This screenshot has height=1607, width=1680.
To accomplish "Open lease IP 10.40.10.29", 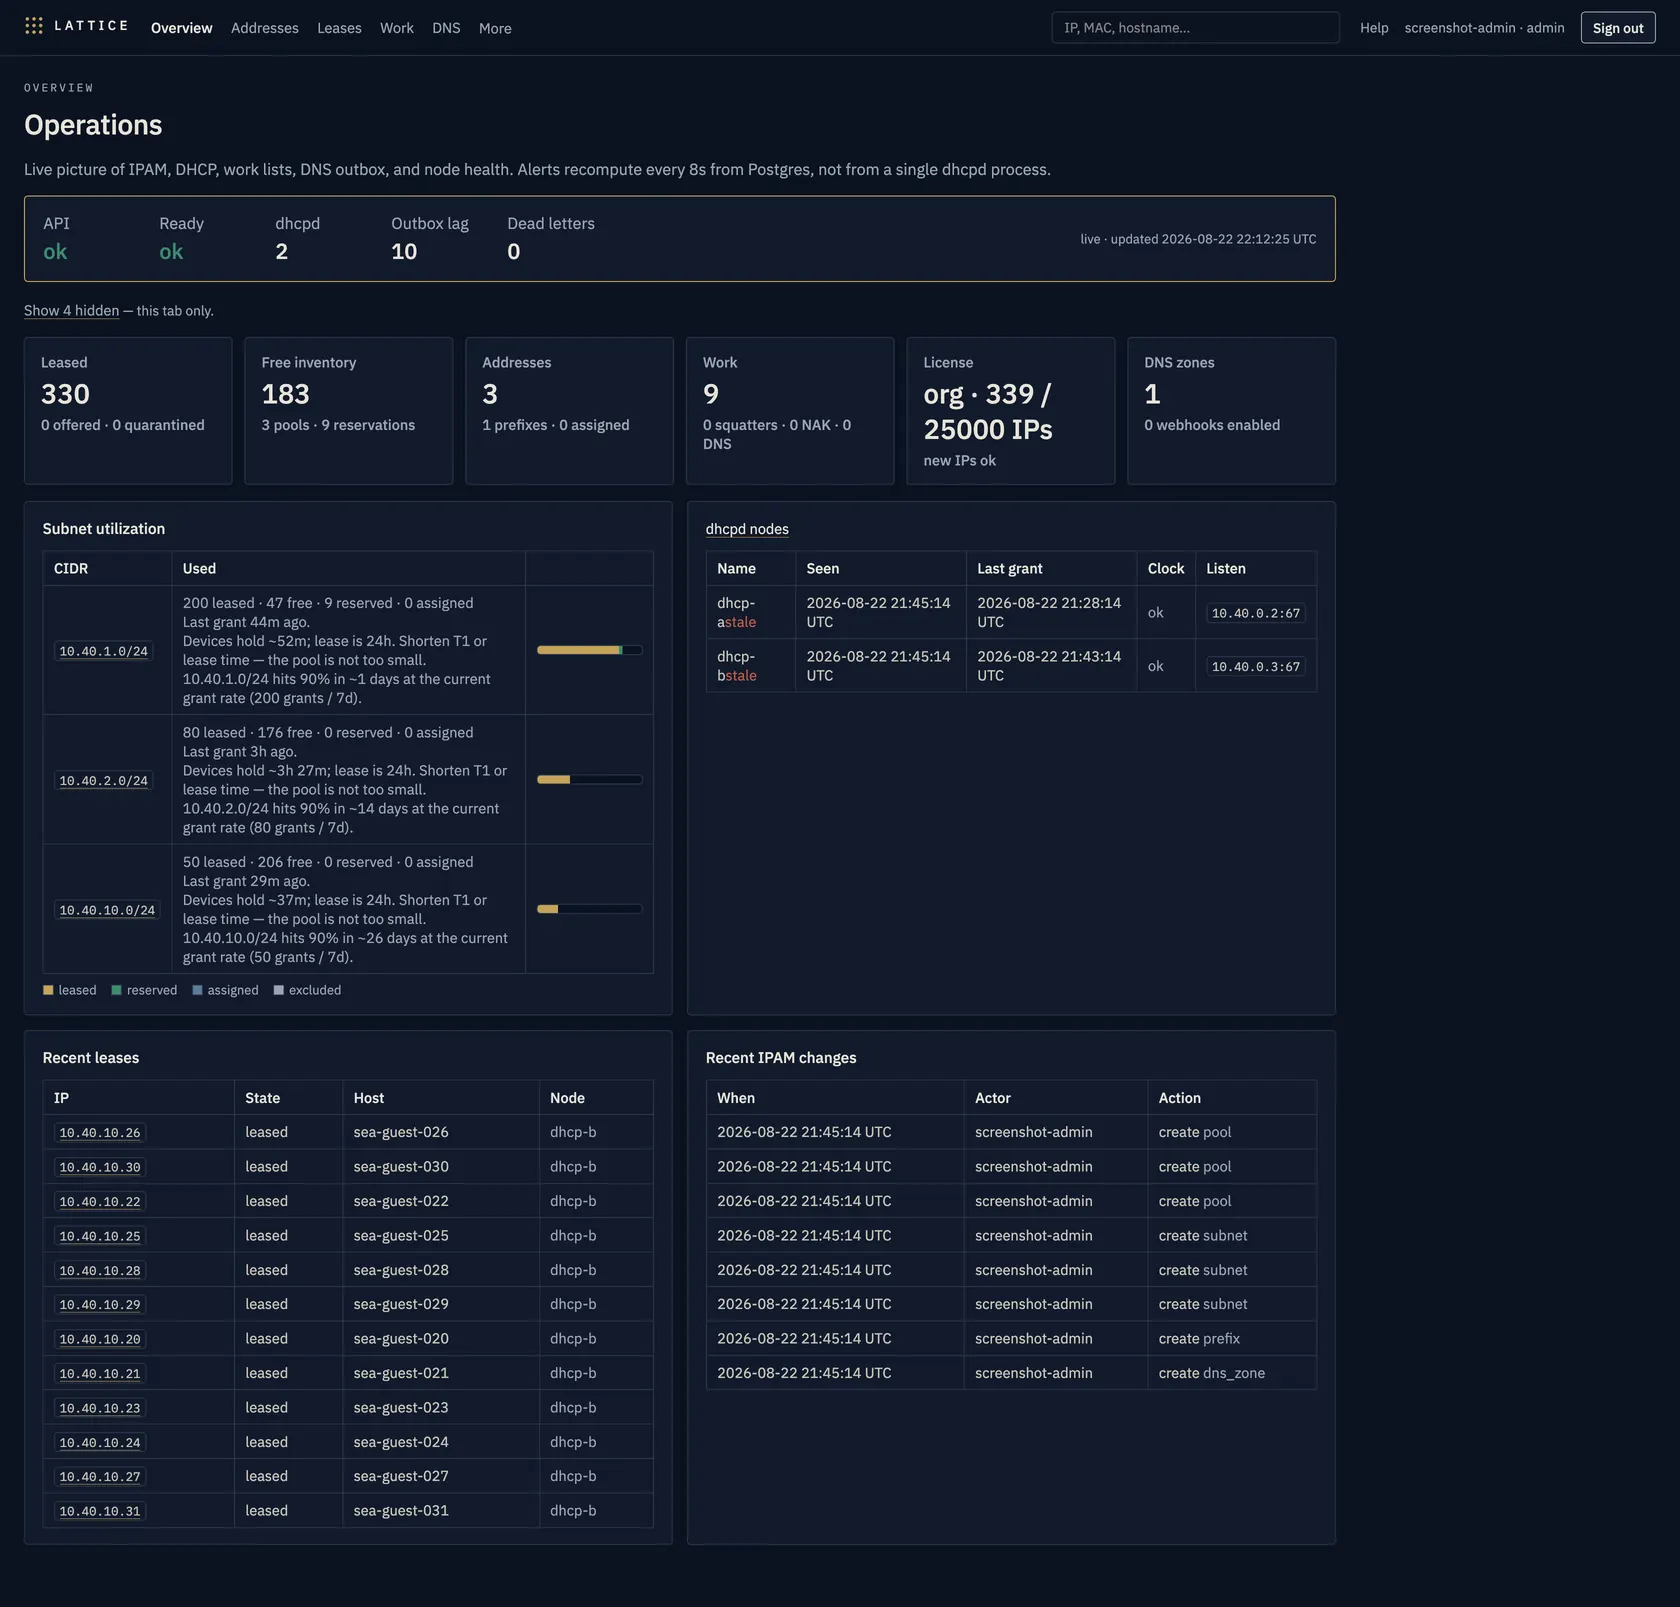I will tap(100, 1305).
